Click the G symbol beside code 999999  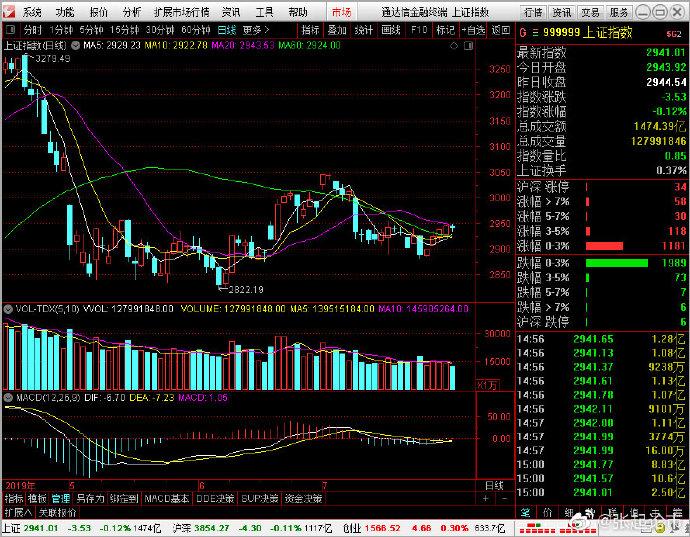521,33
